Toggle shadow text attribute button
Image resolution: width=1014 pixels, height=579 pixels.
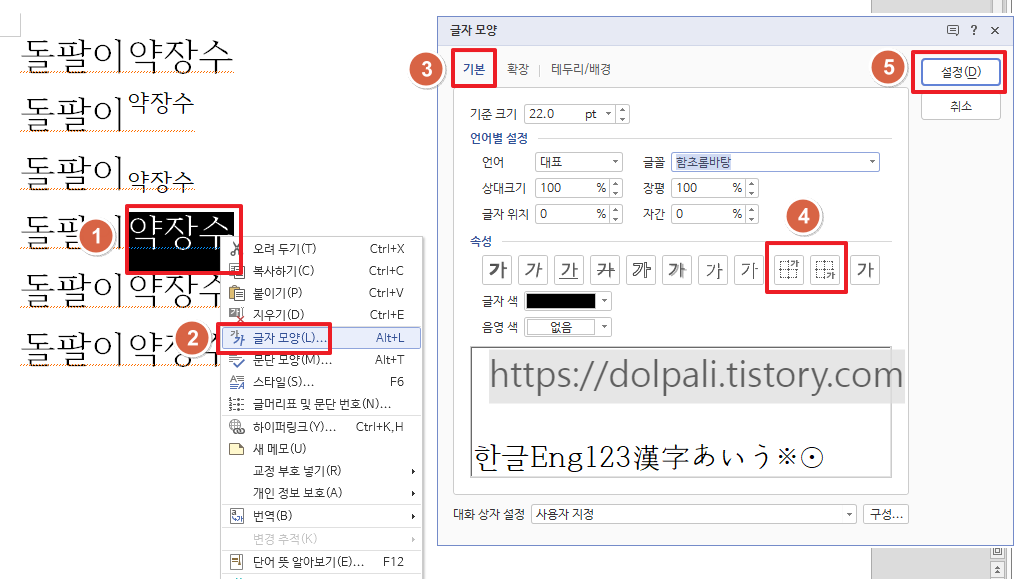point(678,270)
